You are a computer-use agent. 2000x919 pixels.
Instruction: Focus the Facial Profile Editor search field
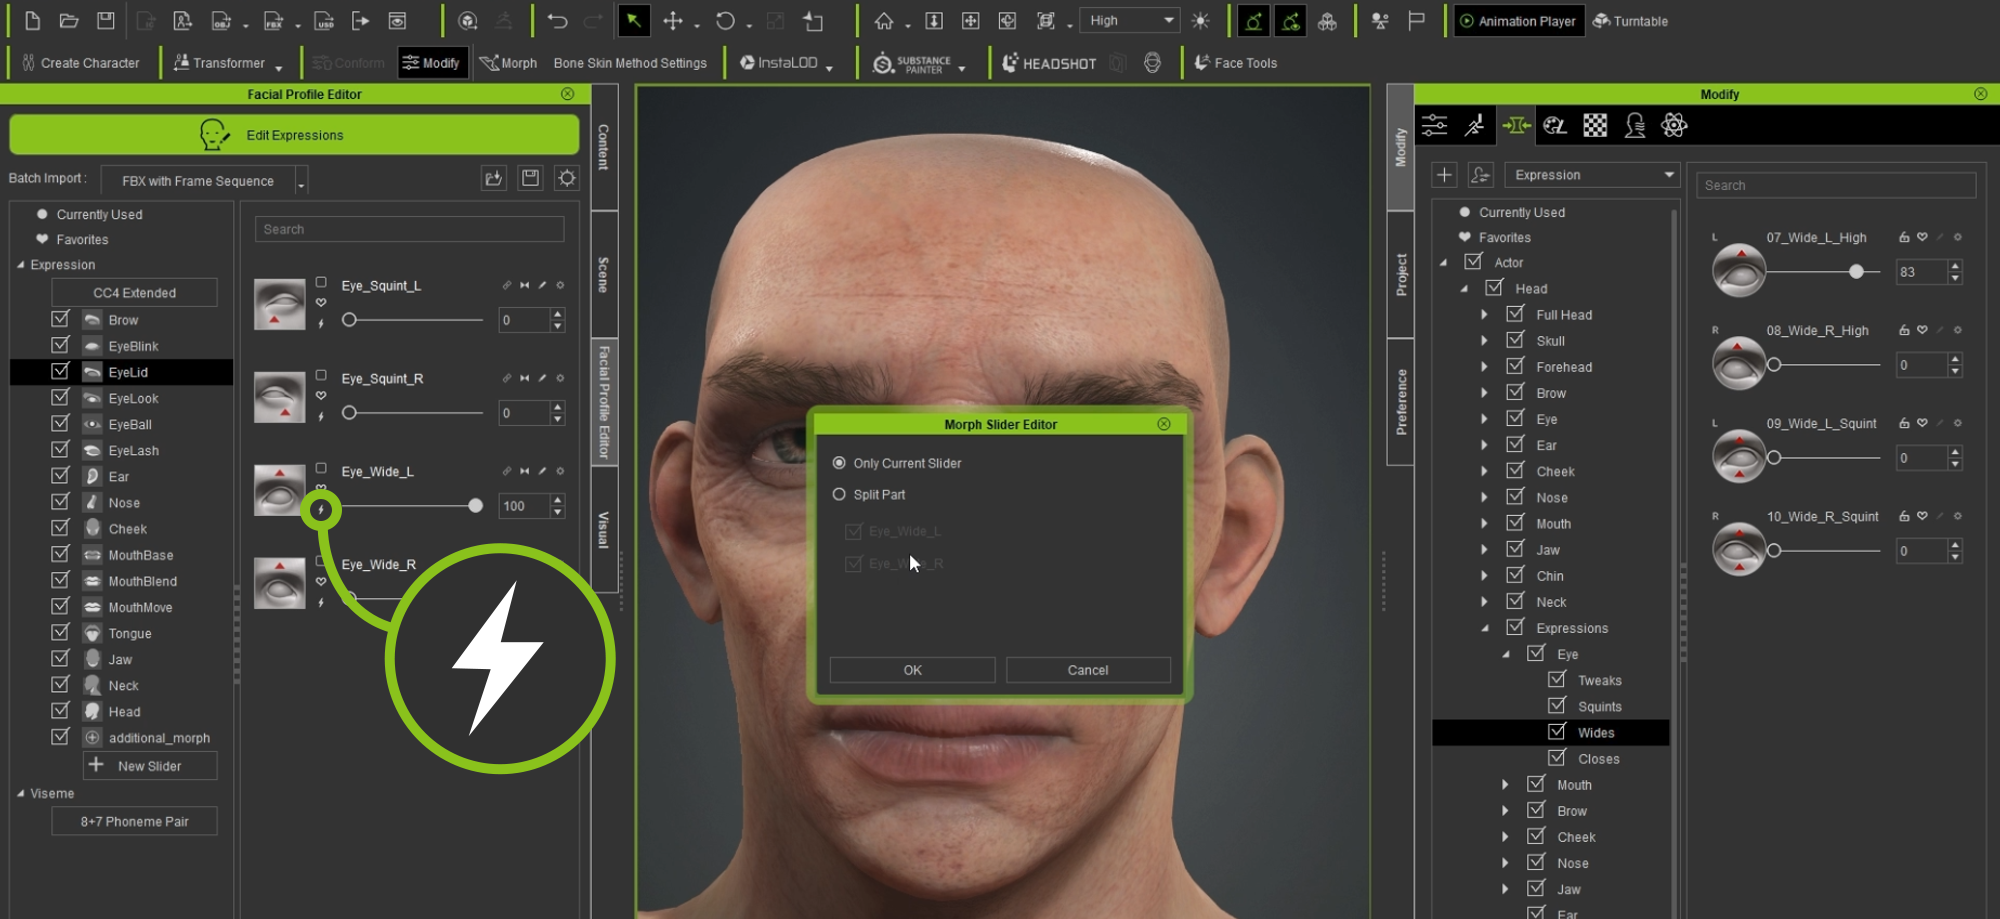pos(409,229)
